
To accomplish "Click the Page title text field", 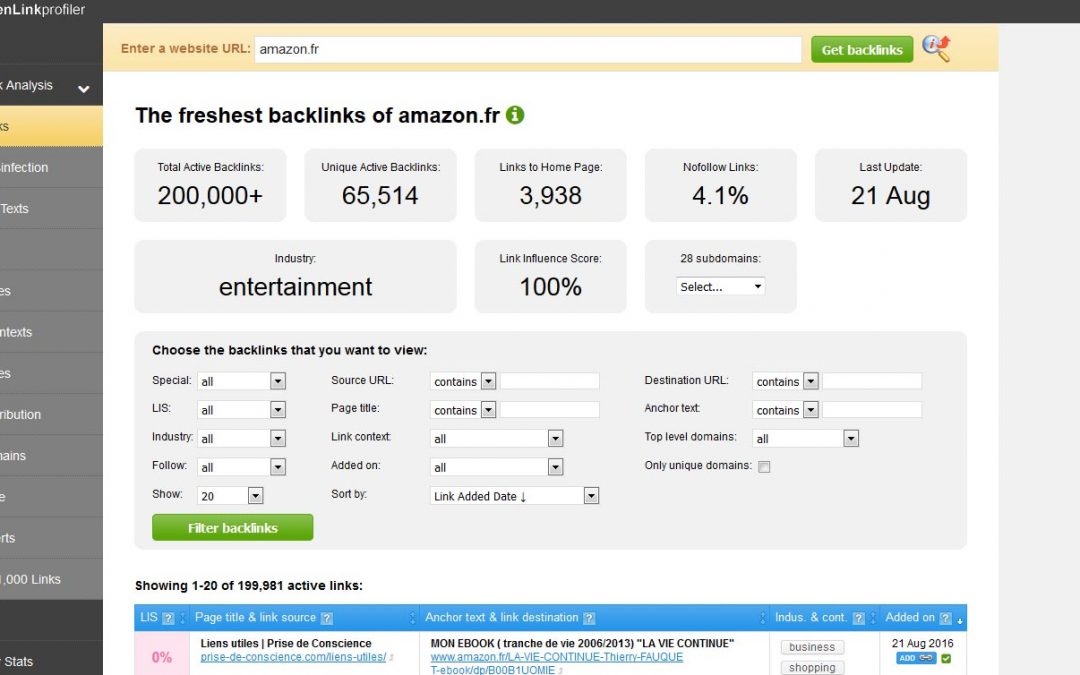I will point(550,410).
